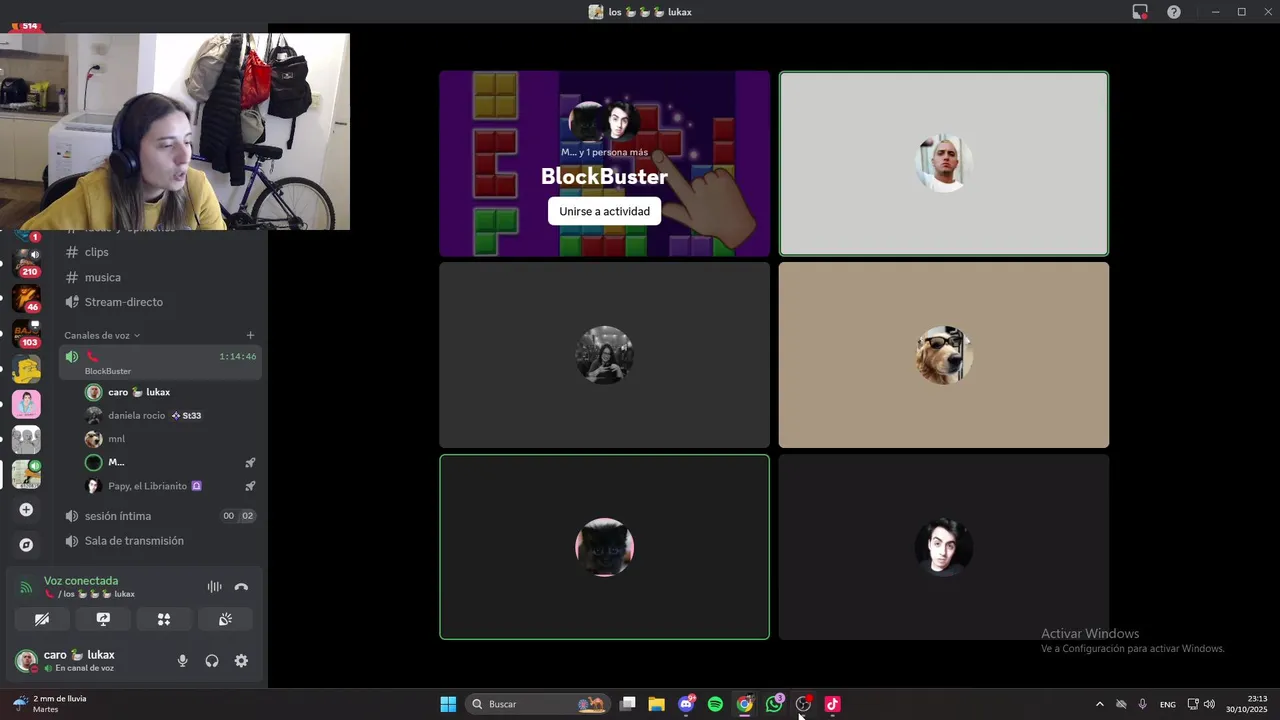Image resolution: width=1280 pixels, height=720 pixels.
Task: Open user settings gear
Action: tap(241, 661)
